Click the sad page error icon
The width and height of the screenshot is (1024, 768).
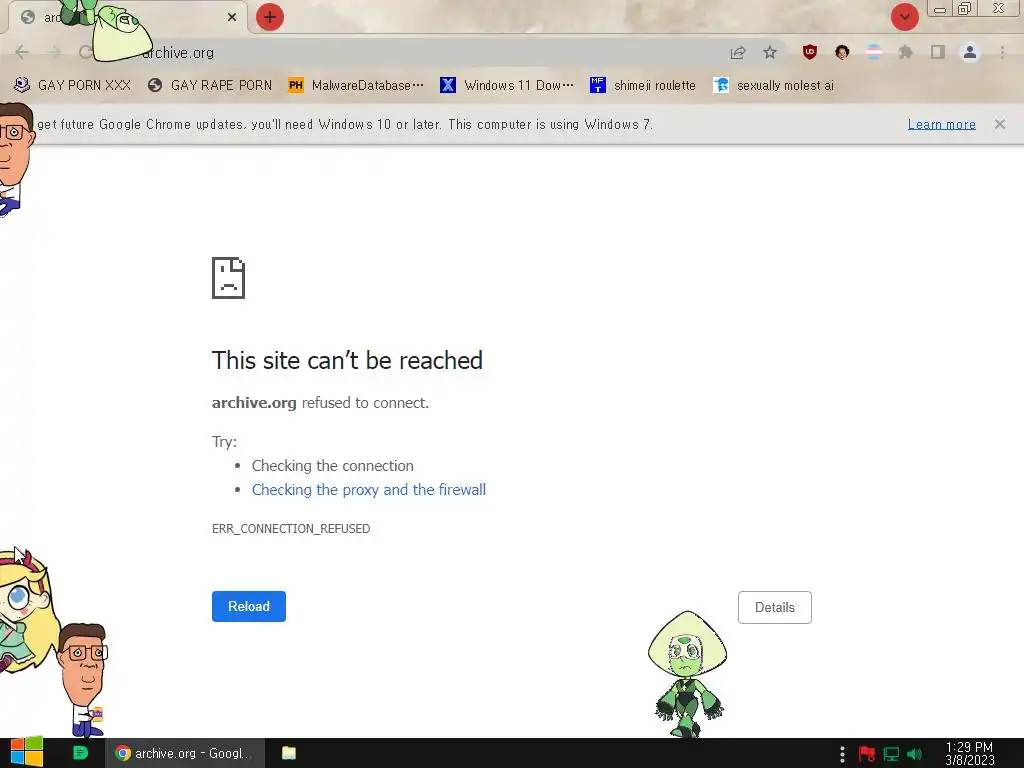[x=229, y=278]
